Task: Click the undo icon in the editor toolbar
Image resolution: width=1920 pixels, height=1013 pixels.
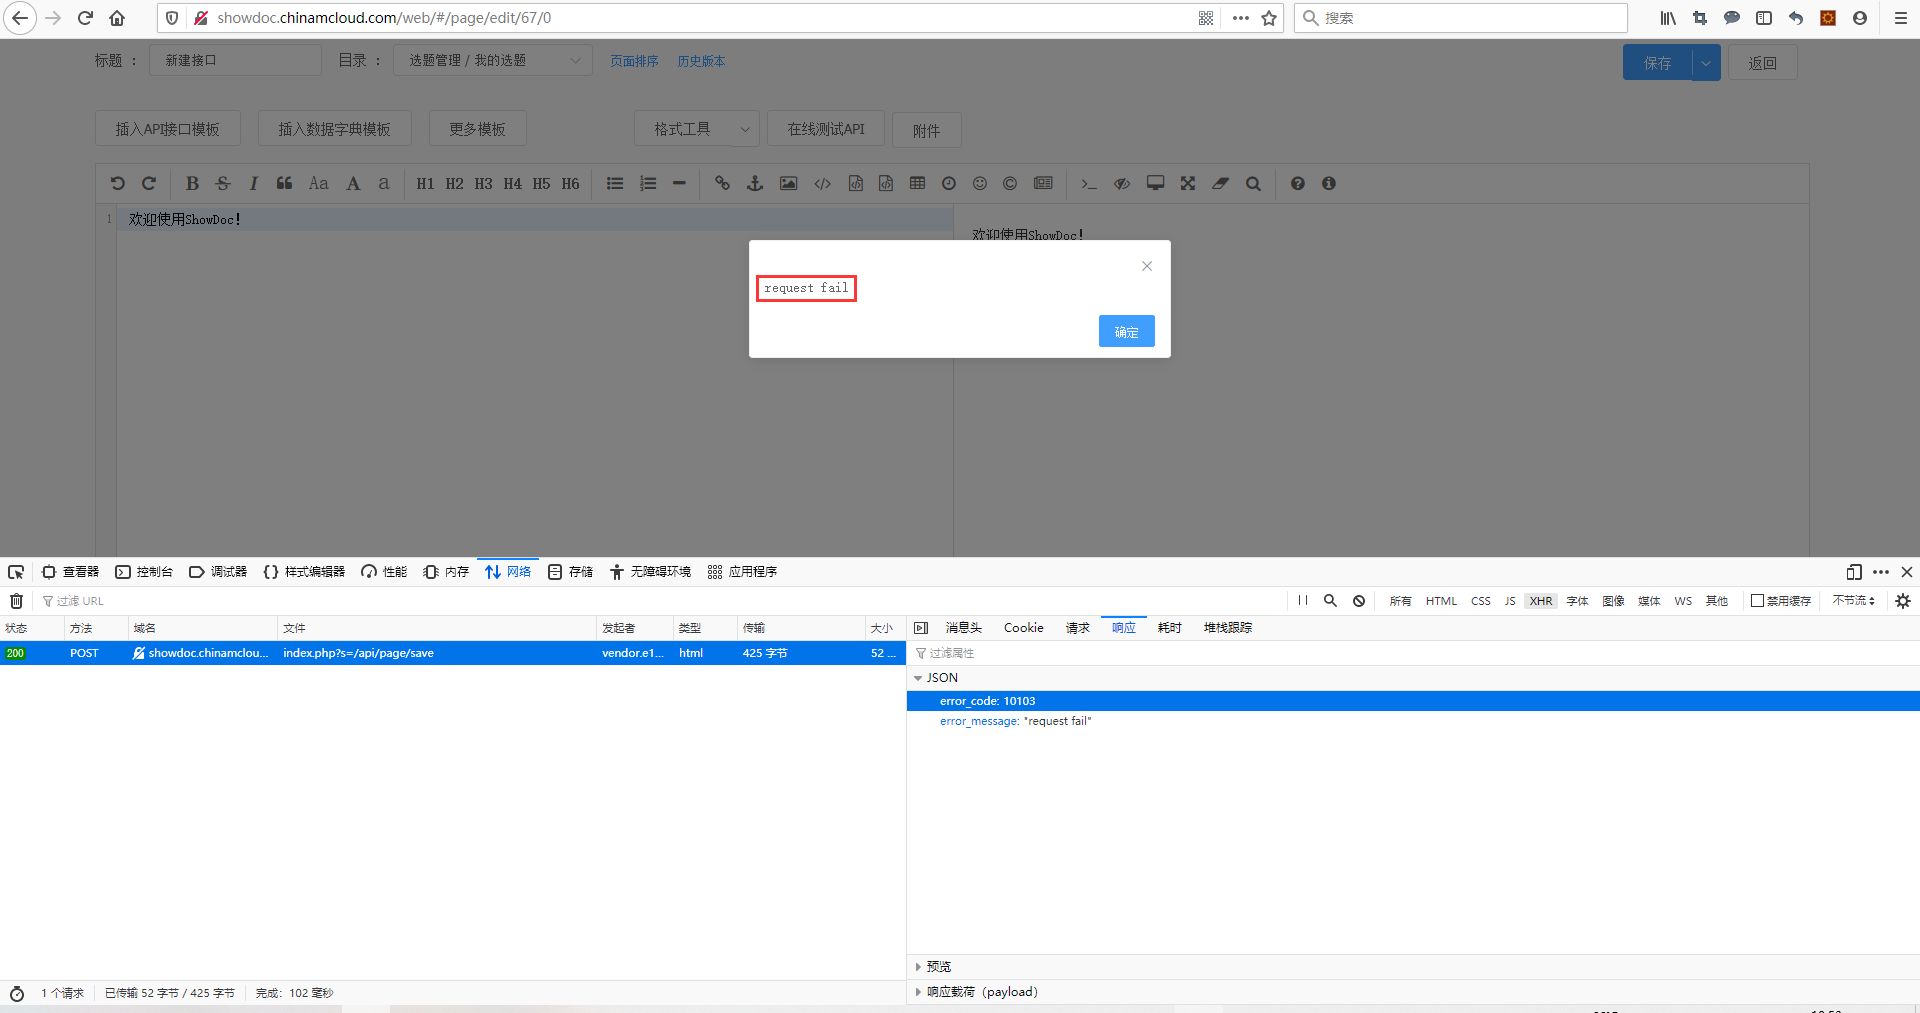Action: 117,183
